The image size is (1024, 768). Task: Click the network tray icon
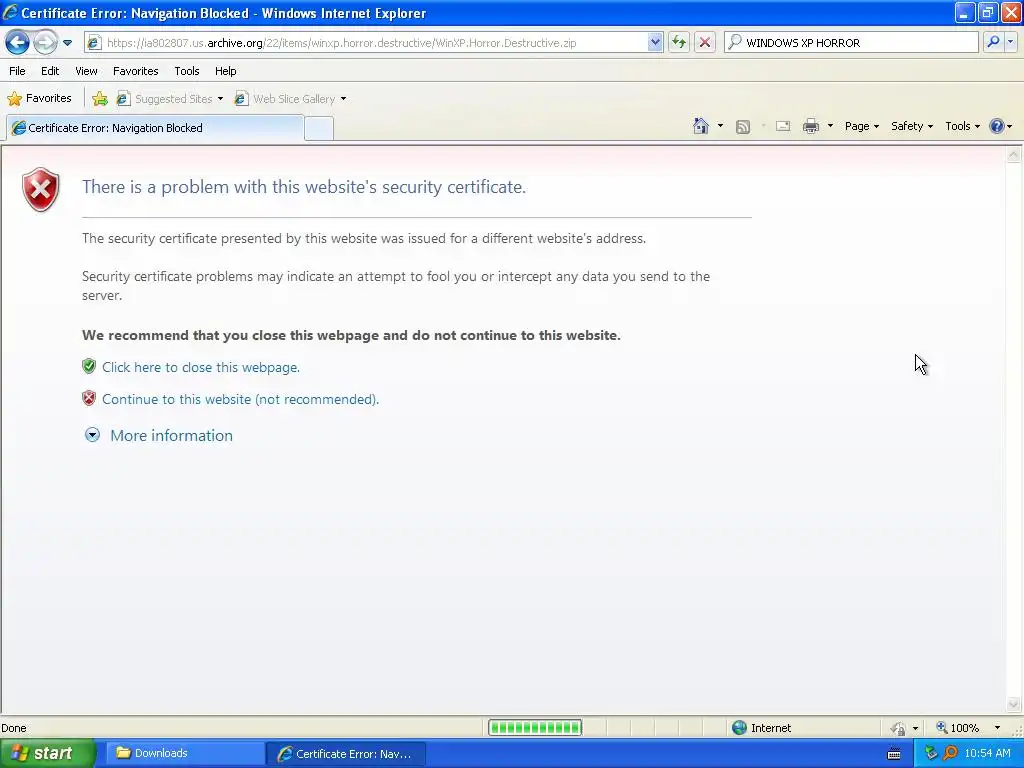pyautogui.click(x=931, y=754)
